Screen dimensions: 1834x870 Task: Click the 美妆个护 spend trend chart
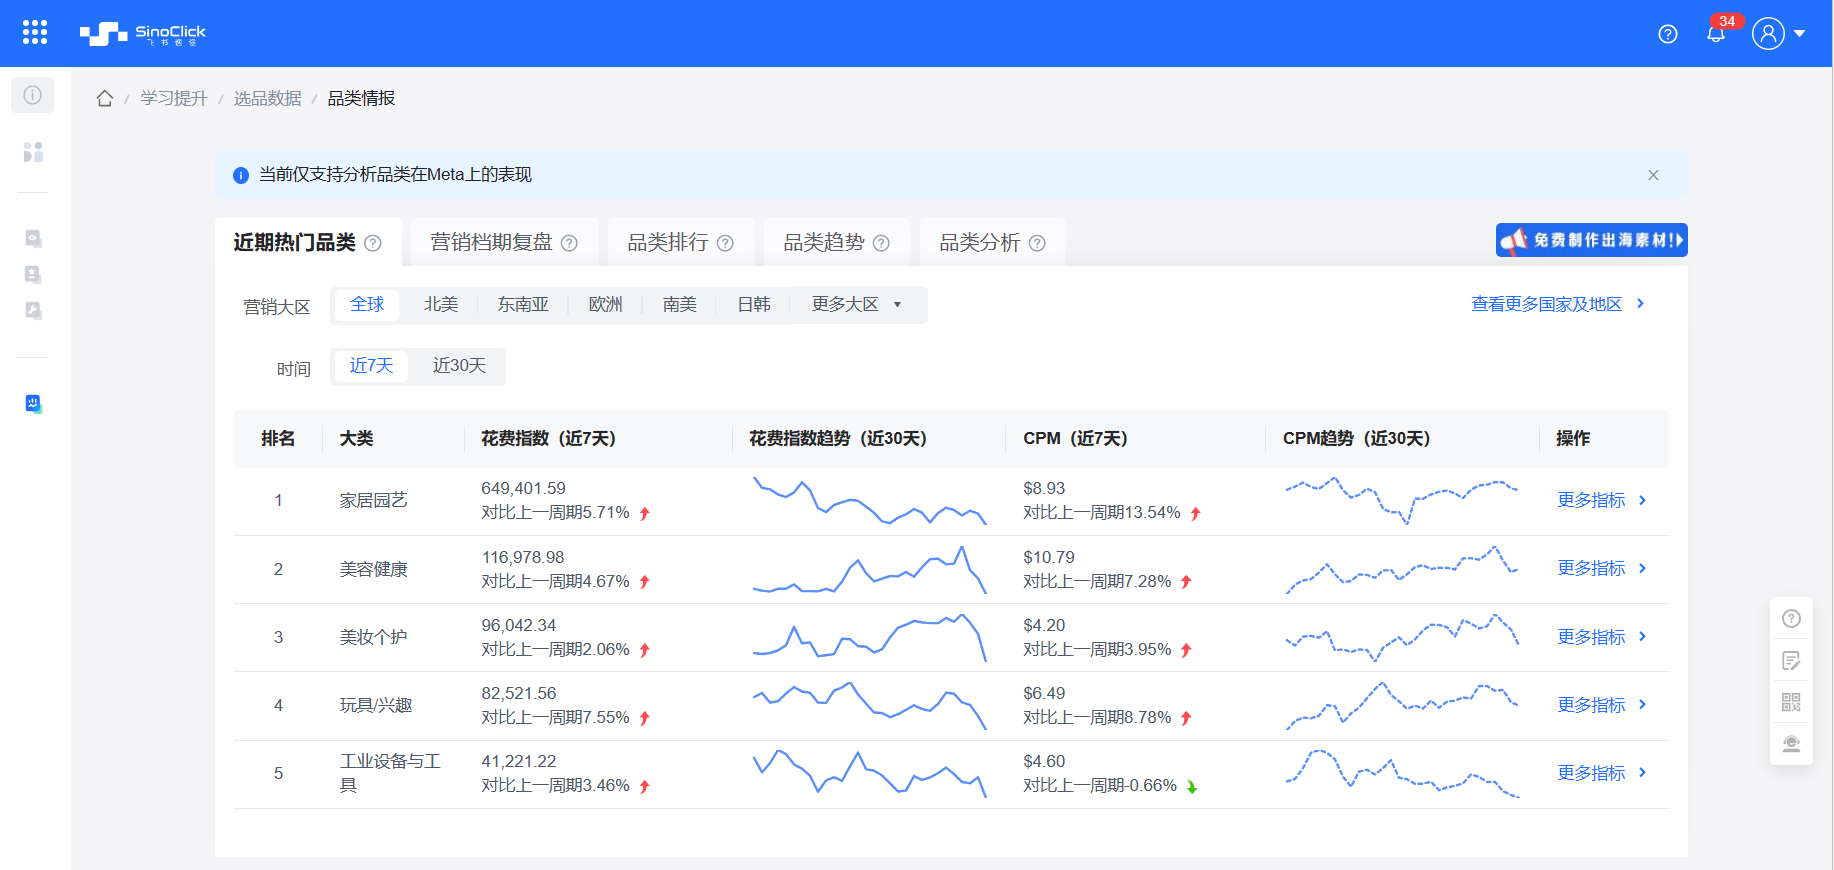click(x=869, y=637)
